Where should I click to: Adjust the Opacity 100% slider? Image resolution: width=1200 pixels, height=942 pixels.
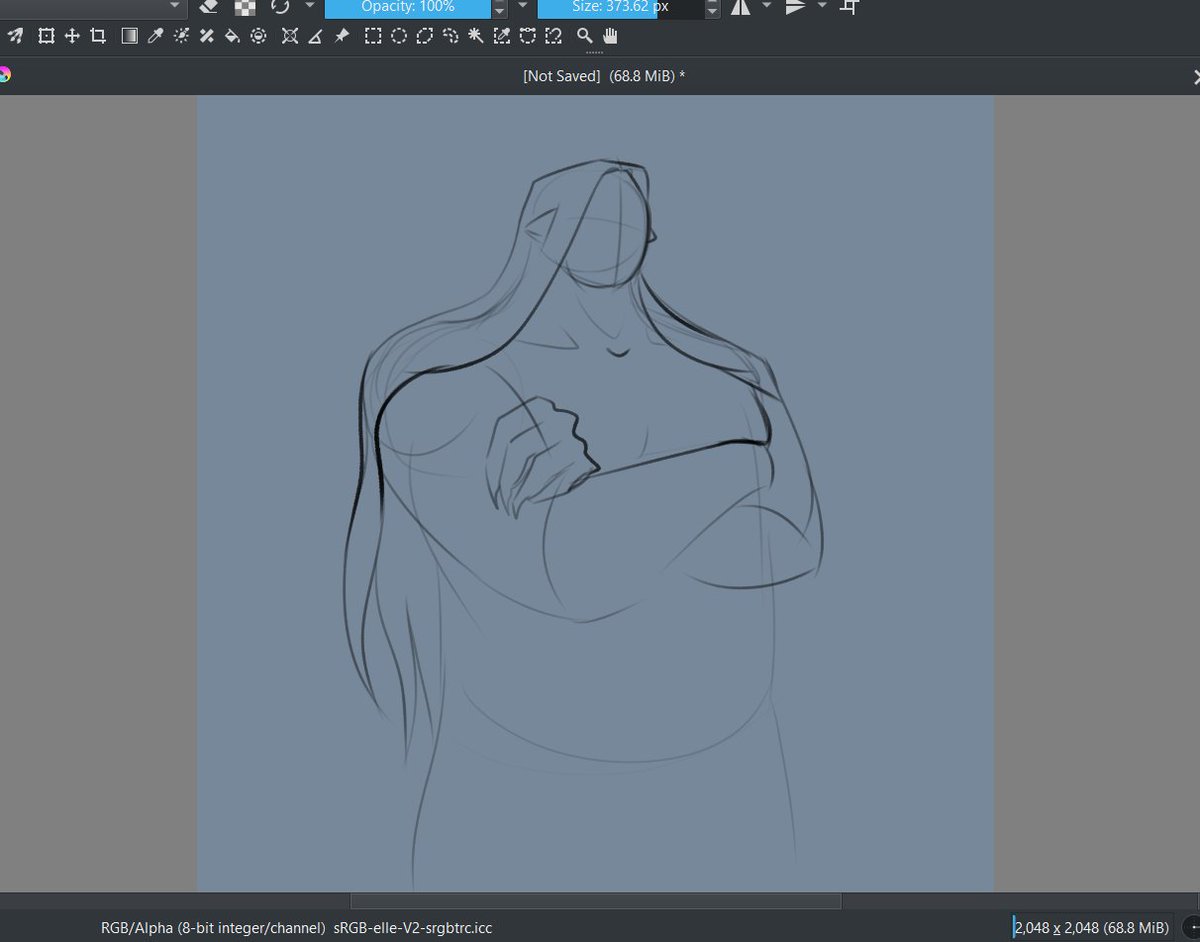(x=408, y=8)
